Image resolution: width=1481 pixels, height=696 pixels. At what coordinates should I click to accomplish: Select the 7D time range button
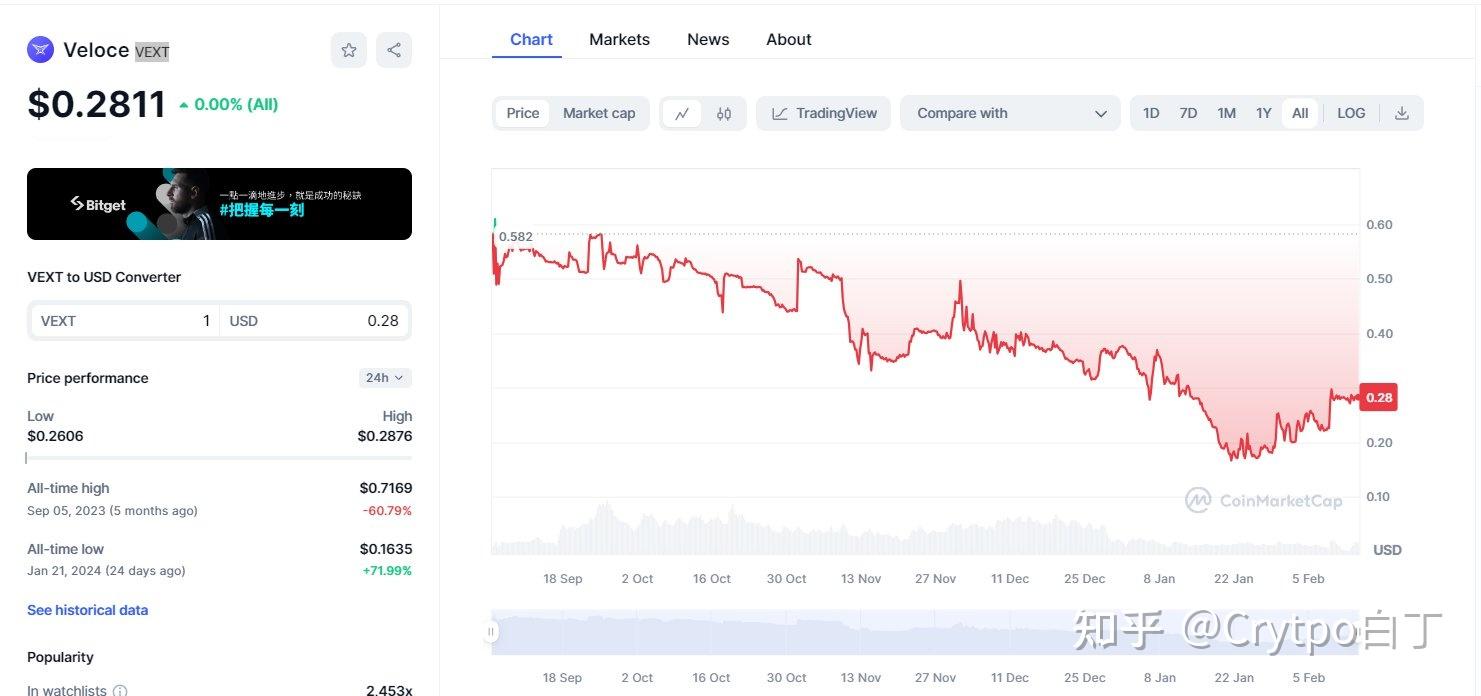(1188, 113)
